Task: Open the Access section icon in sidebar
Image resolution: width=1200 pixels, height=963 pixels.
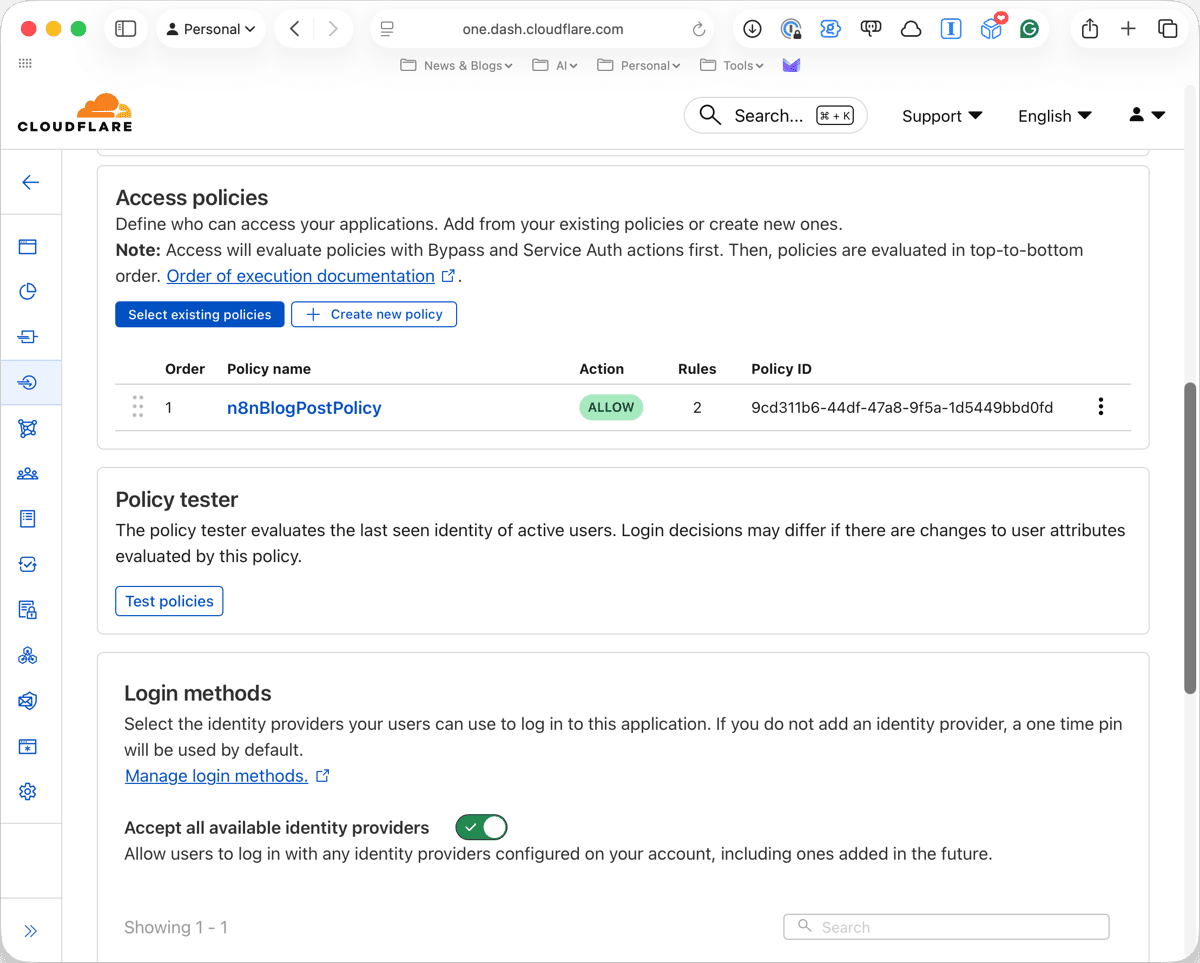Action: point(28,383)
